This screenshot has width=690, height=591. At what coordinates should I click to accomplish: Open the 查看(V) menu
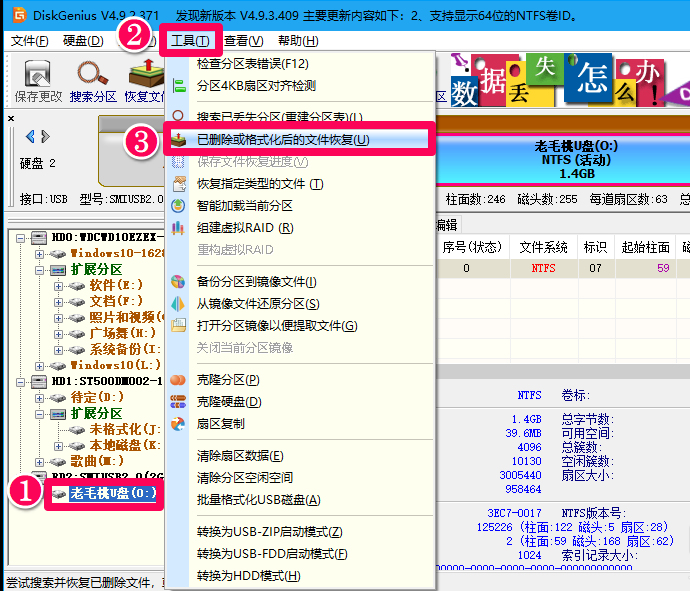(x=243, y=41)
